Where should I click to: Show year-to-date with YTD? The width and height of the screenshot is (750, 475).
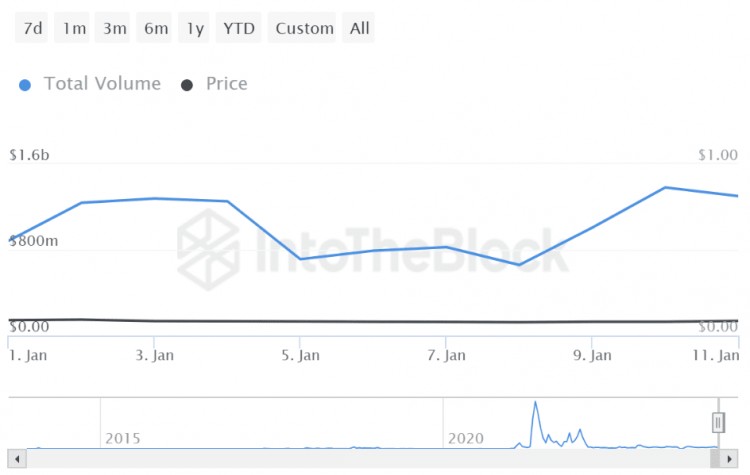(240, 28)
